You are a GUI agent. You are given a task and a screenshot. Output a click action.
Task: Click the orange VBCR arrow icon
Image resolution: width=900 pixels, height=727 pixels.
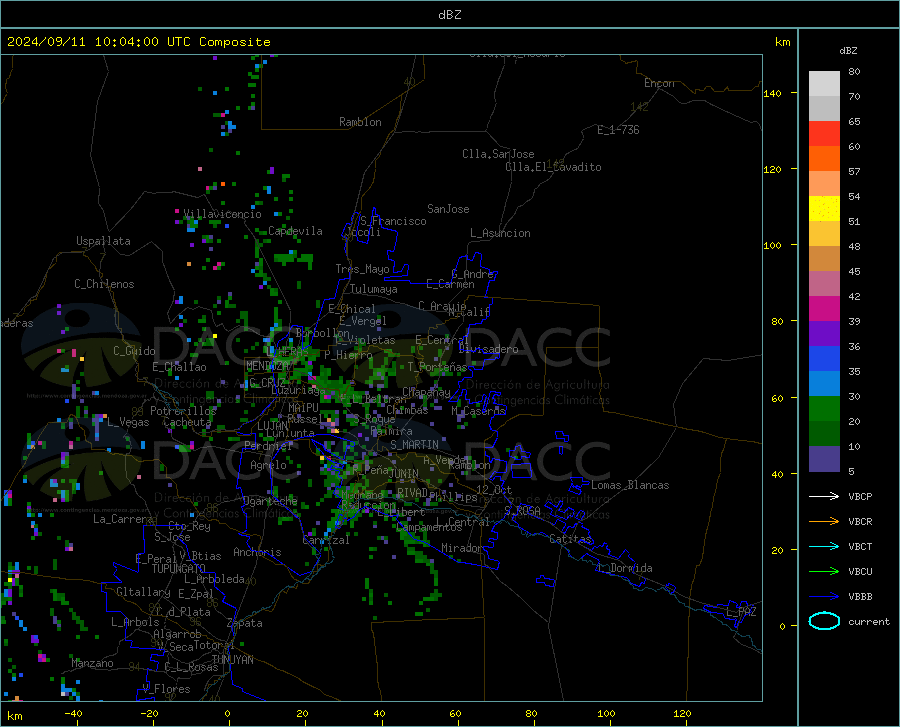824,522
